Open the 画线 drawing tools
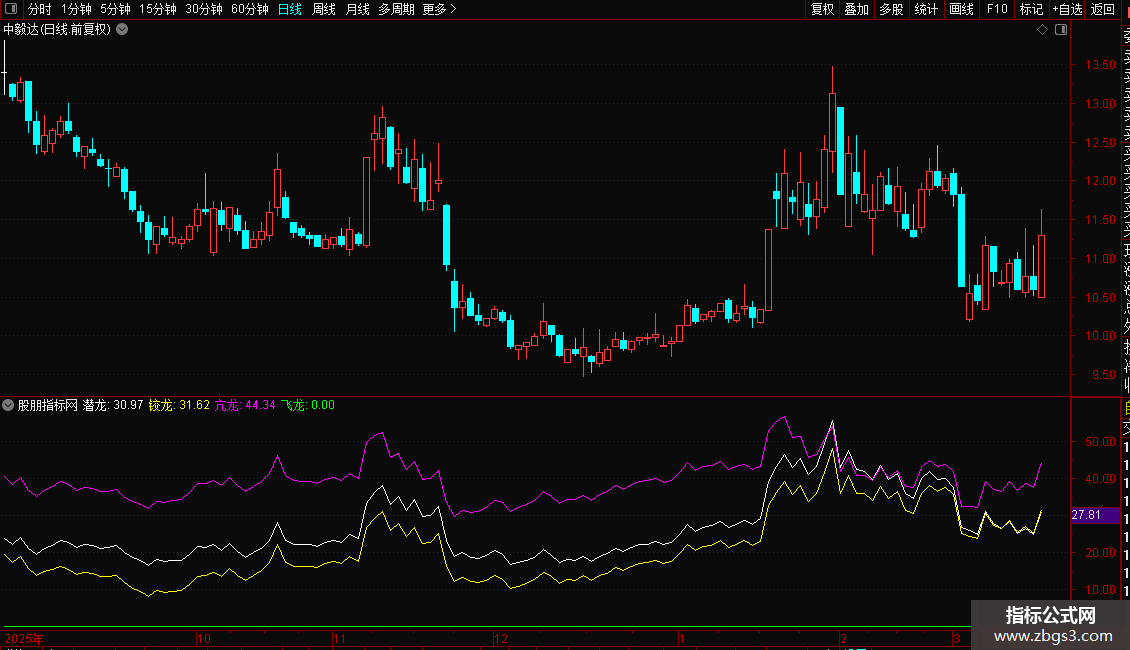The width and height of the screenshot is (1130, 650). tap(961, 9)
